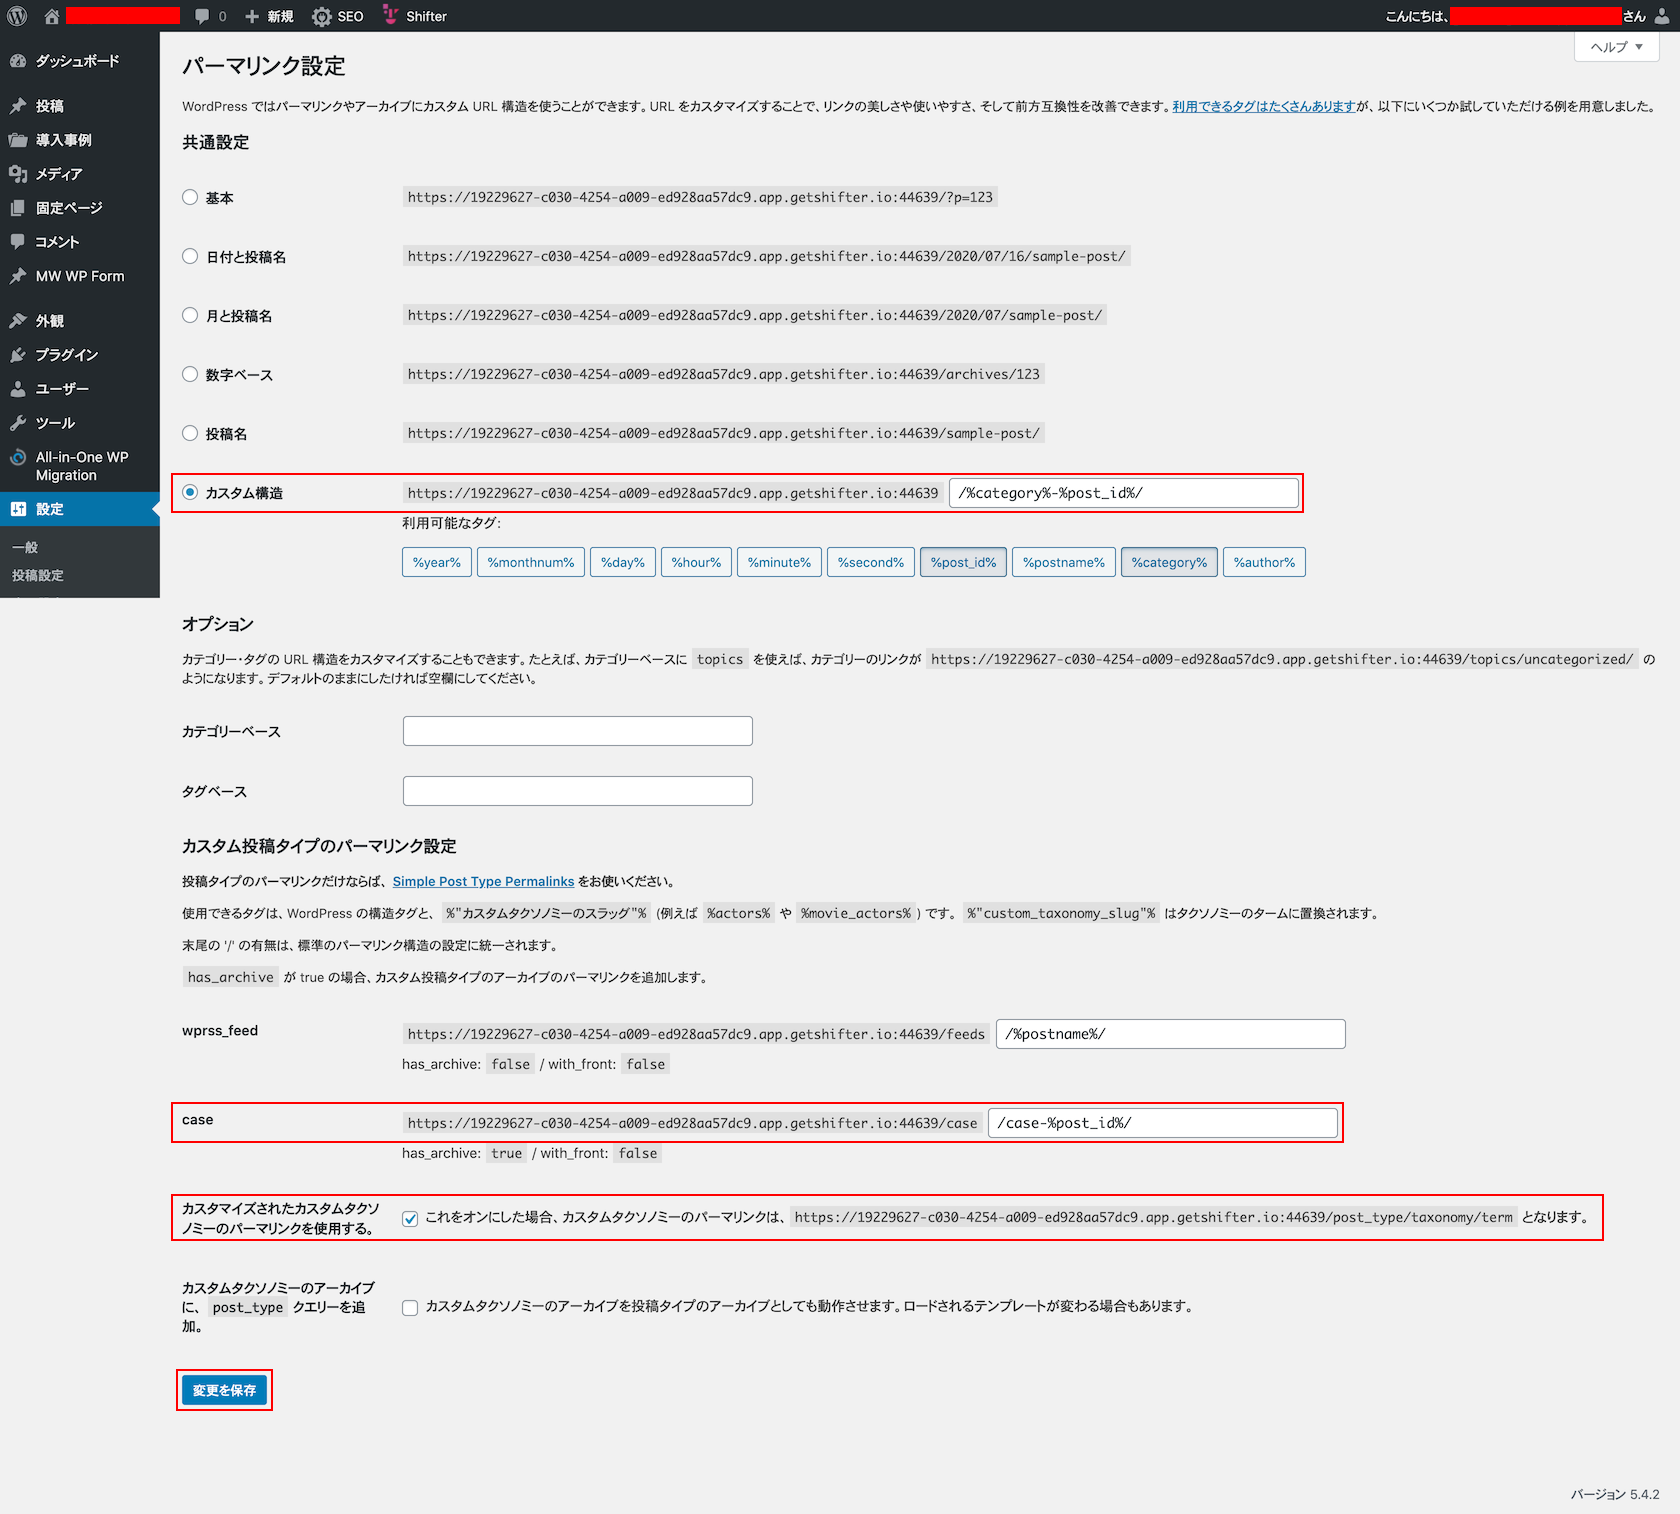Click the MW WP Form icon
The image size is (1680, 1514).
click(x=18, y=276)
